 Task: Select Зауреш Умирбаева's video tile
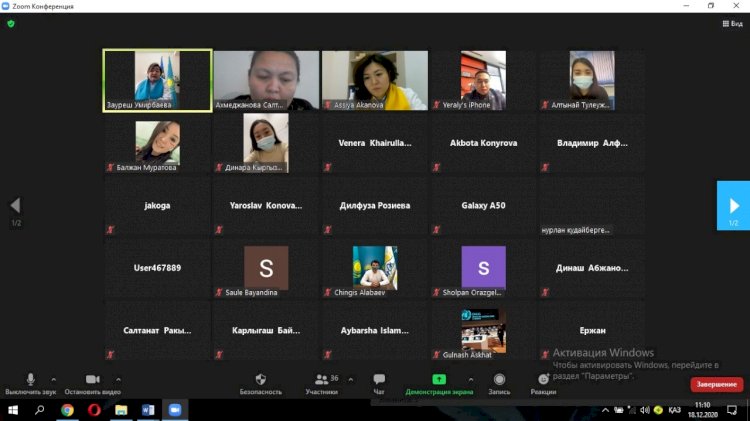pyautogui.click(x=157, y=80)
